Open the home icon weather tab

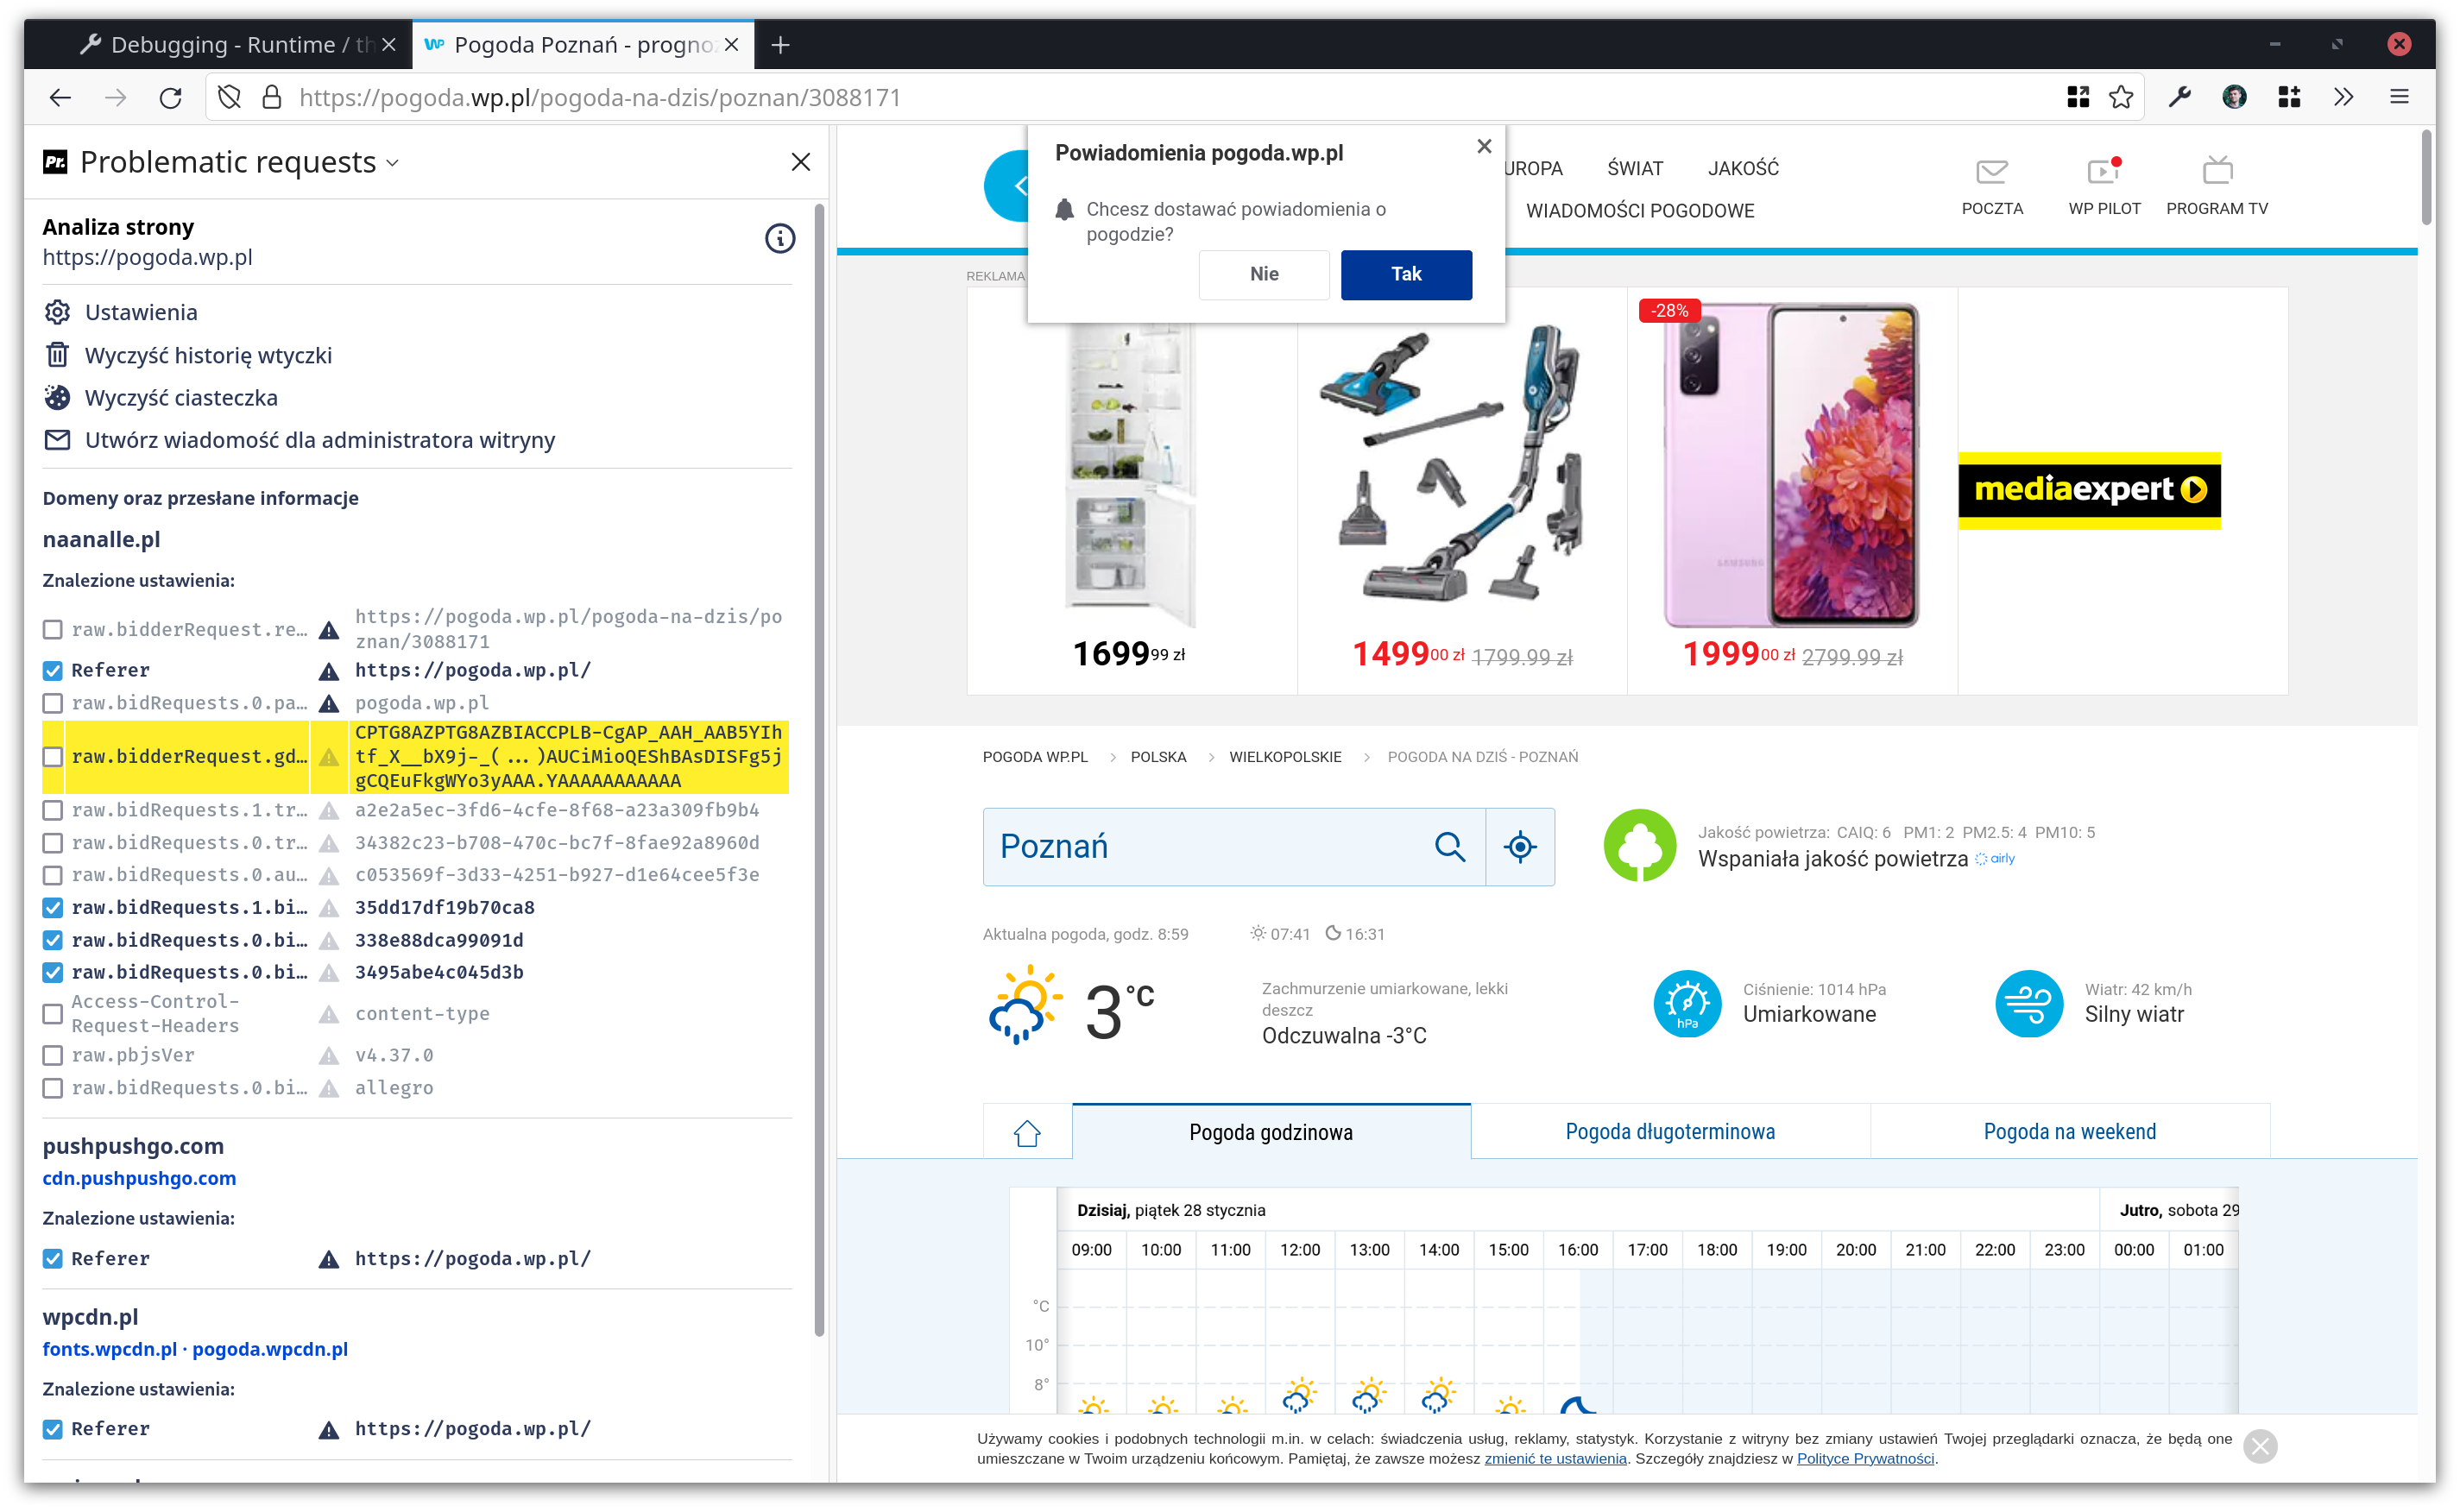pyautogui.click(x=1027, y=1133)
